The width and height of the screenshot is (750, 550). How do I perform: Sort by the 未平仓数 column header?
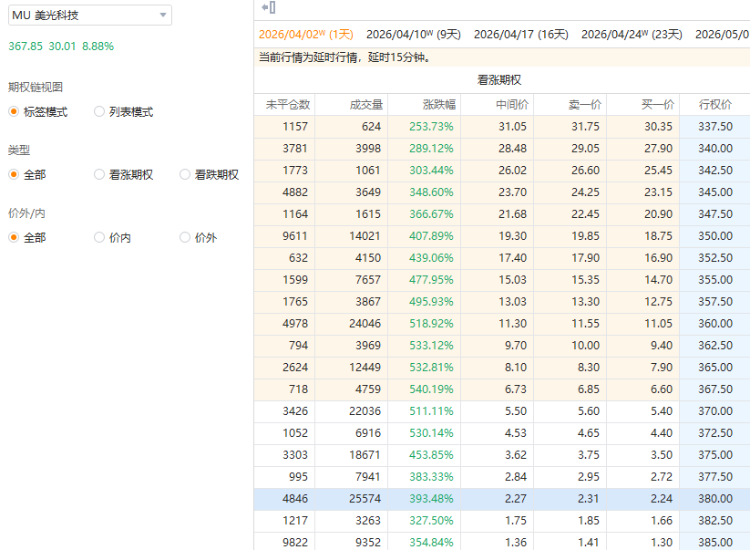[288, 105]
